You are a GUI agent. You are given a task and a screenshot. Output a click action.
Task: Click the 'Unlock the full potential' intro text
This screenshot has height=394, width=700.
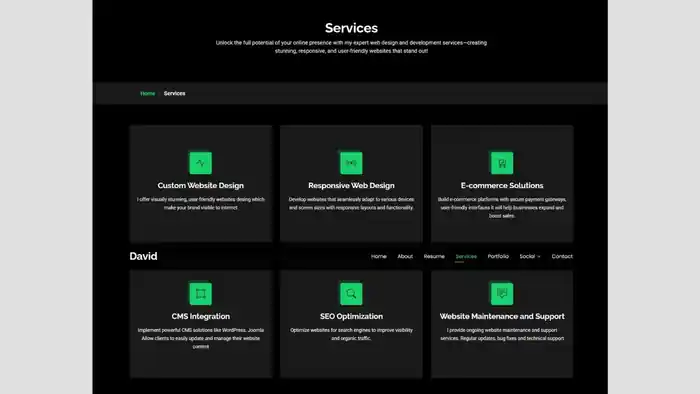point(351,47)
